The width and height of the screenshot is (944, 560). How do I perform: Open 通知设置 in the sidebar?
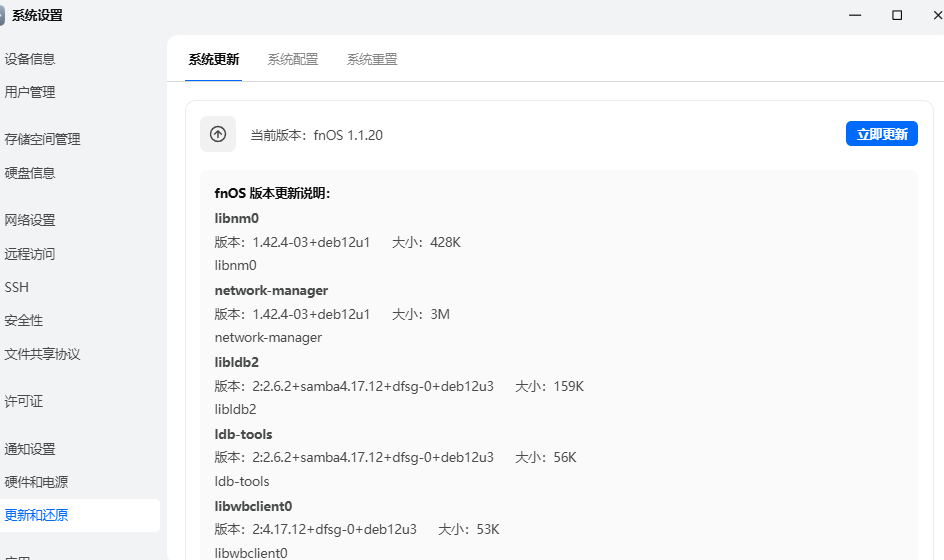[30, 449]
